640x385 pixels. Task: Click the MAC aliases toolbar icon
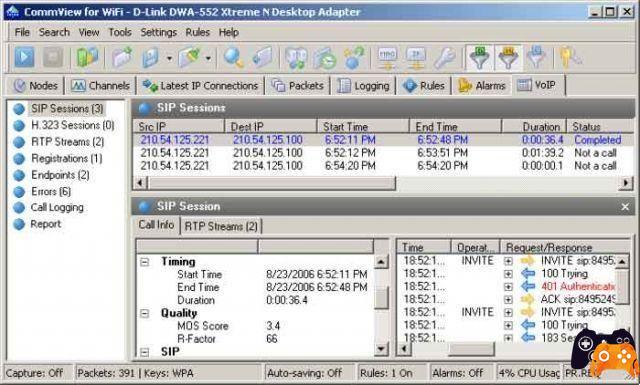pyautogui.click(x=387, y=58)
